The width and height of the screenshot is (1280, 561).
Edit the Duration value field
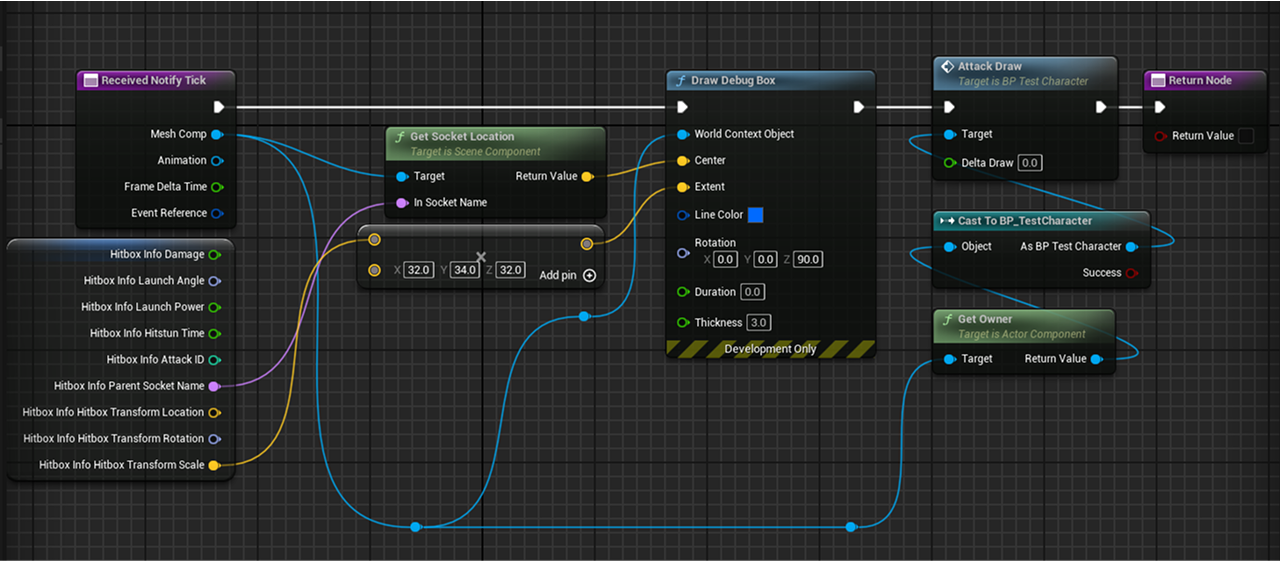pos(753,292)
